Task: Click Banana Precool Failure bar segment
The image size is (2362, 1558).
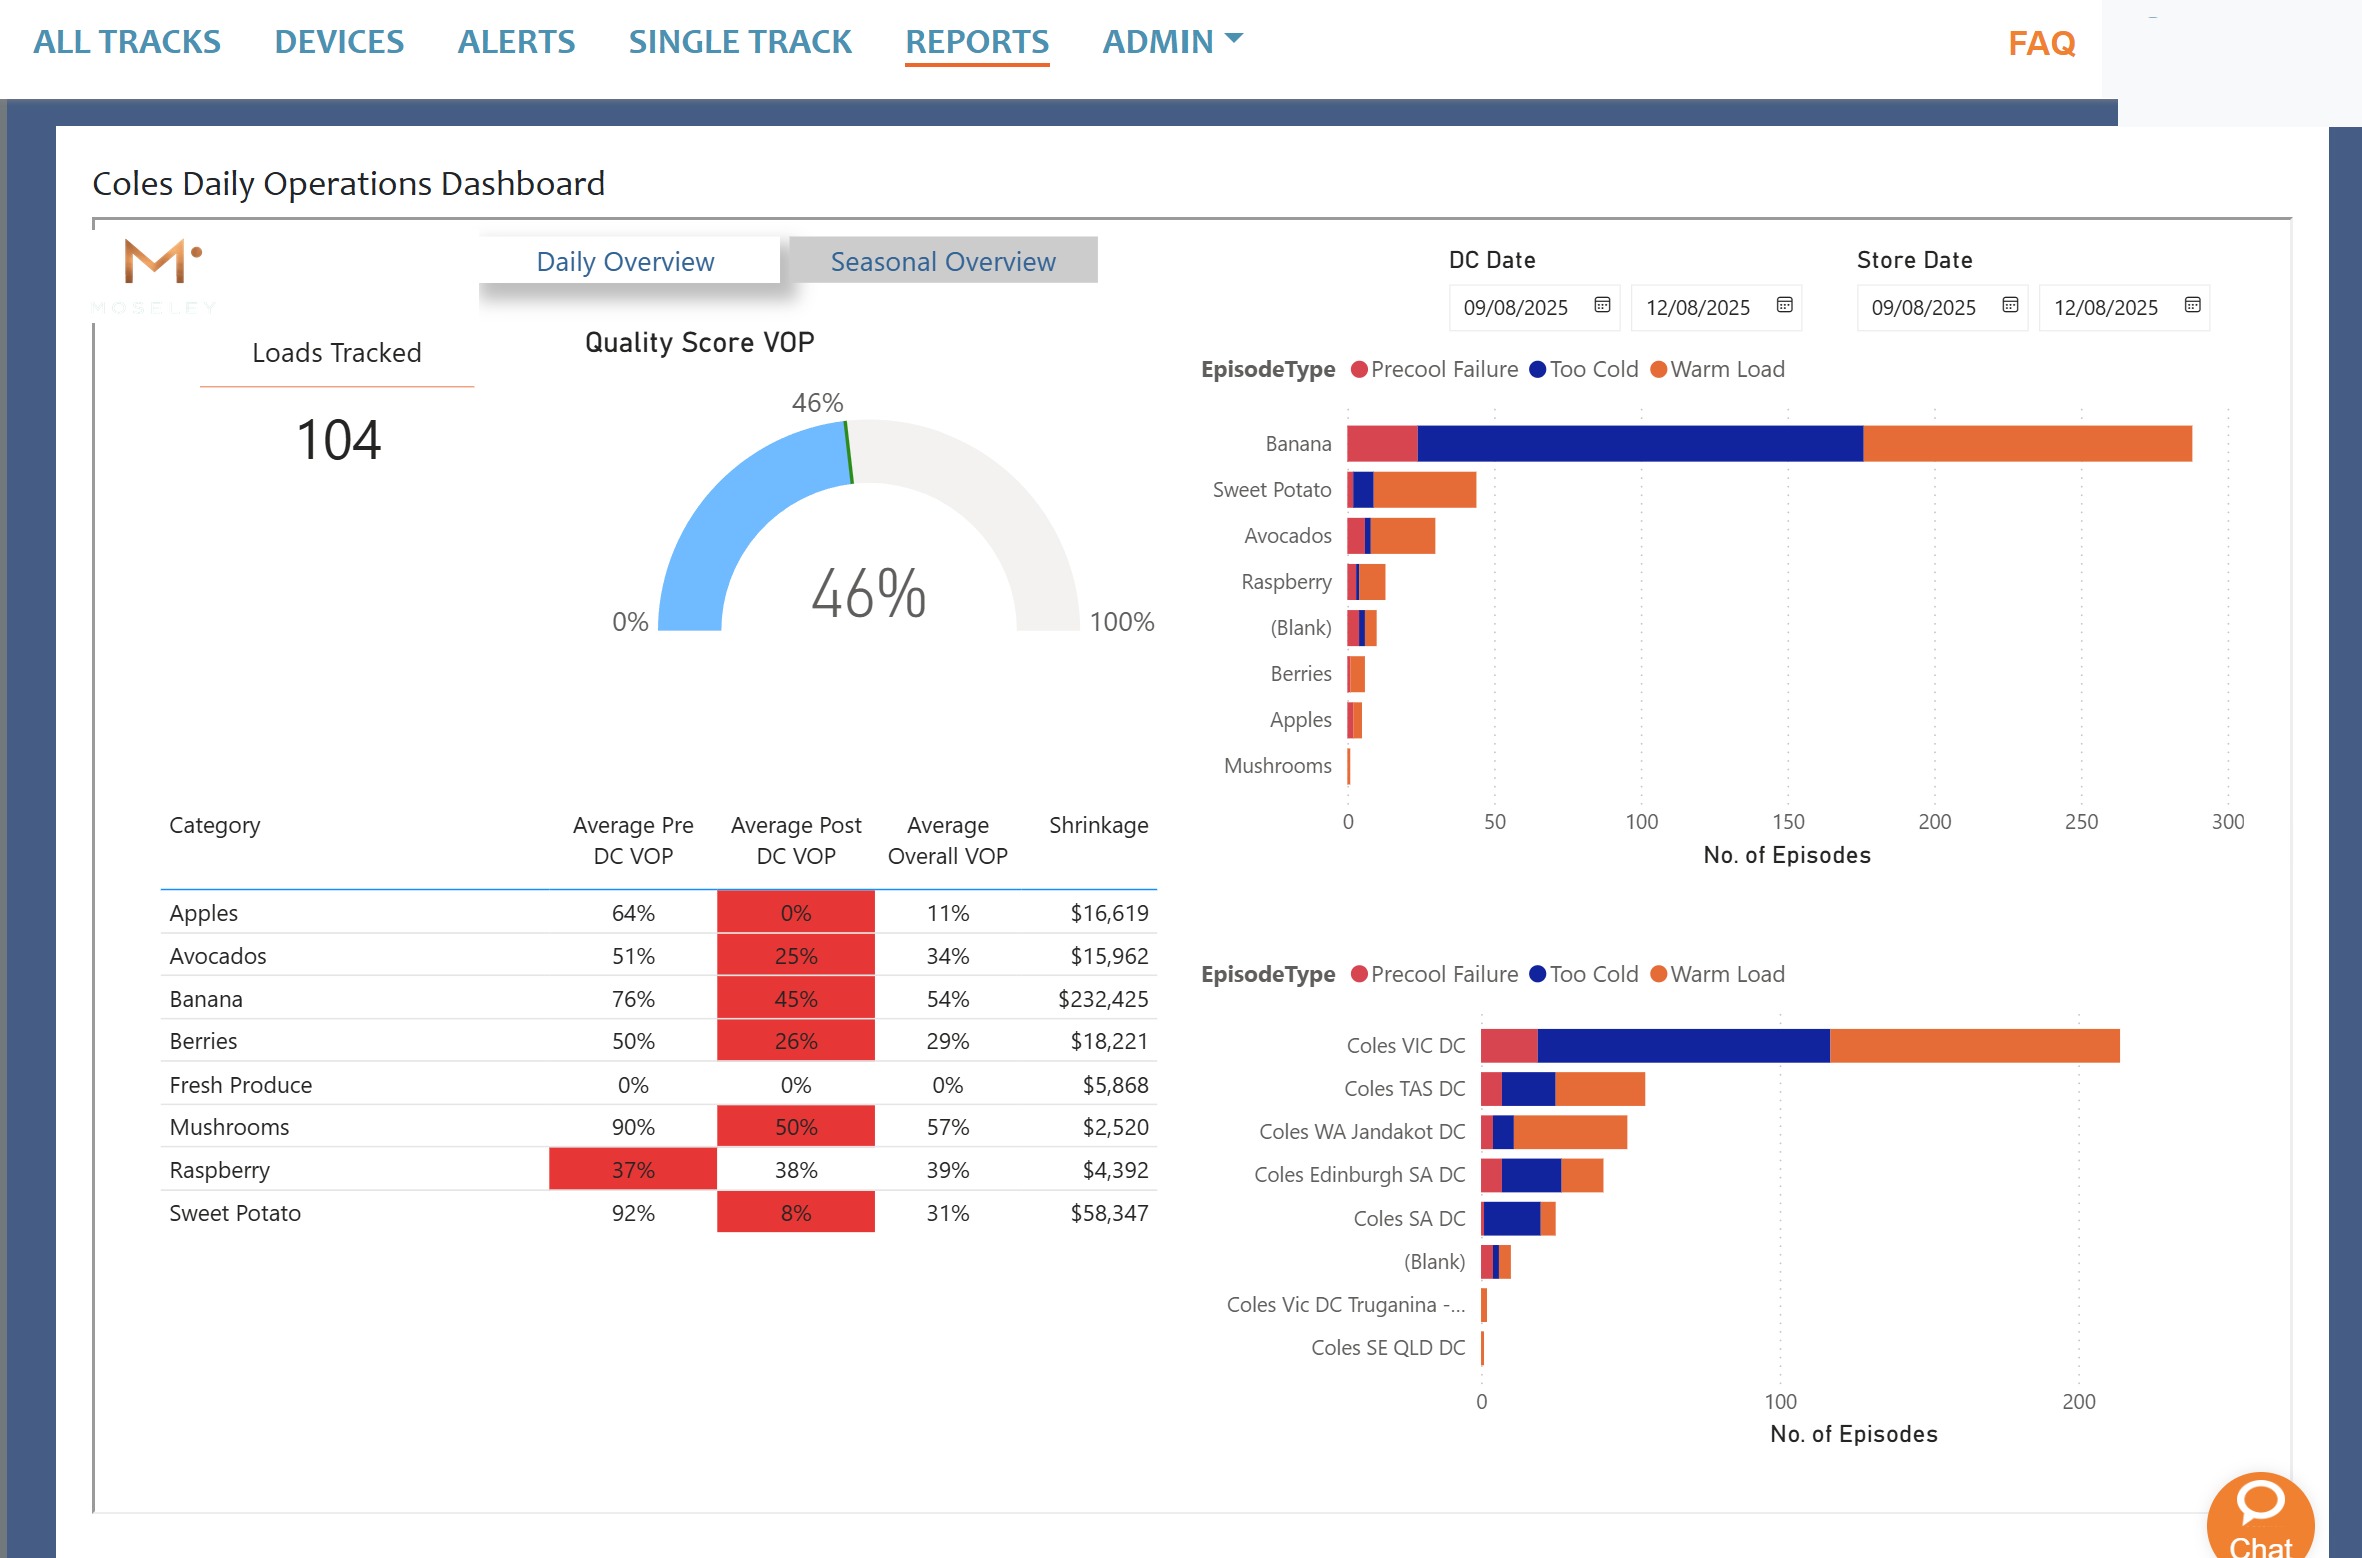Action: [1382, 443]
